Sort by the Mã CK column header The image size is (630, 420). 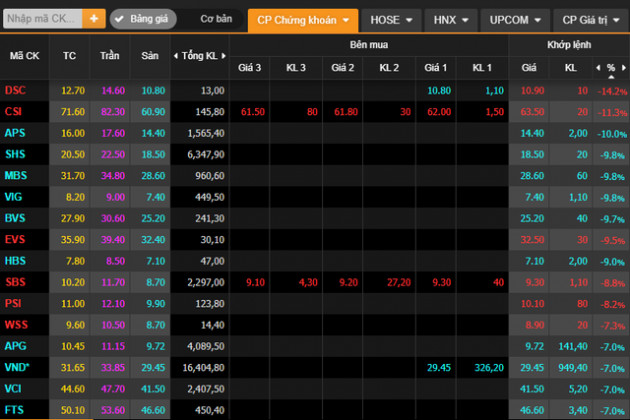click(x=24, y=56)
